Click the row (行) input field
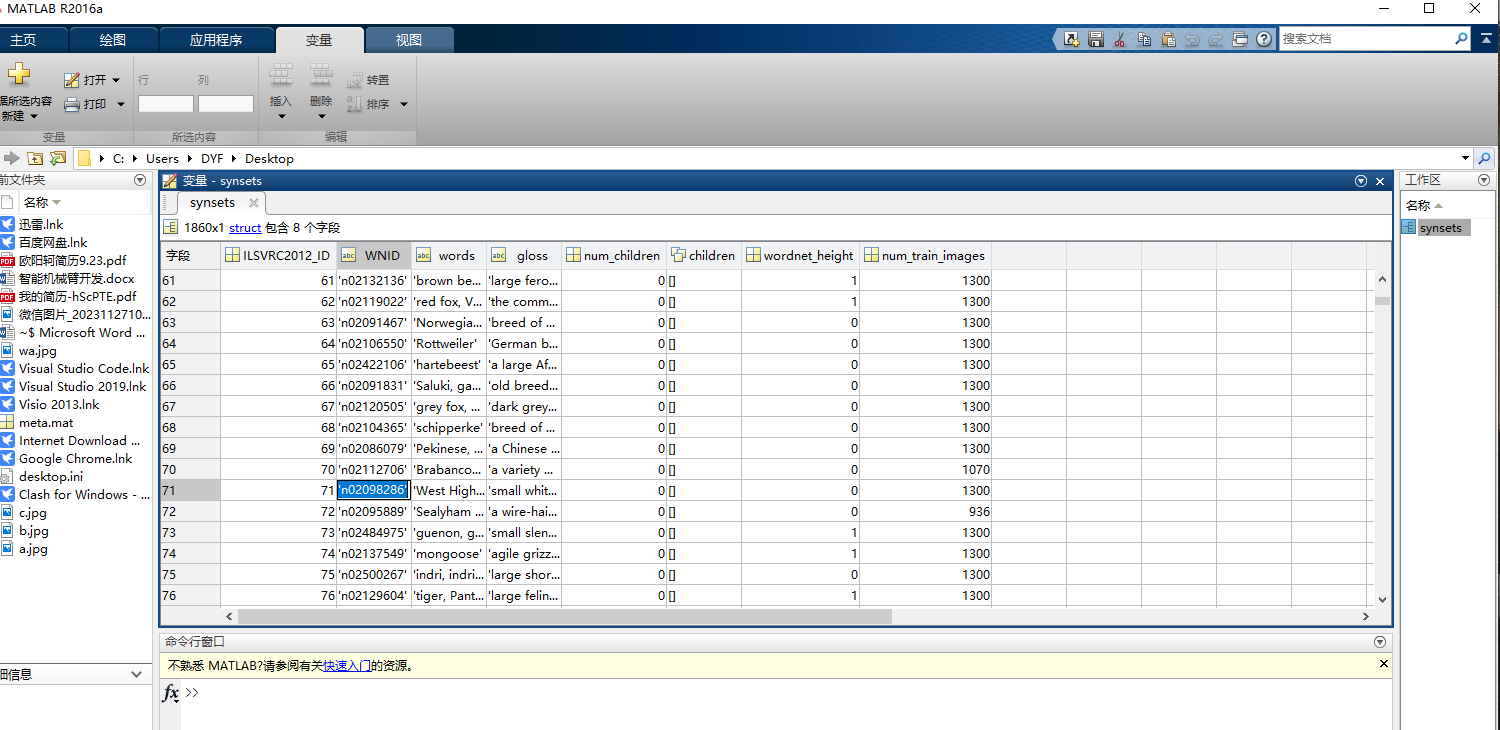Screen dimensions: 1500x730 (x=166, y=104)
